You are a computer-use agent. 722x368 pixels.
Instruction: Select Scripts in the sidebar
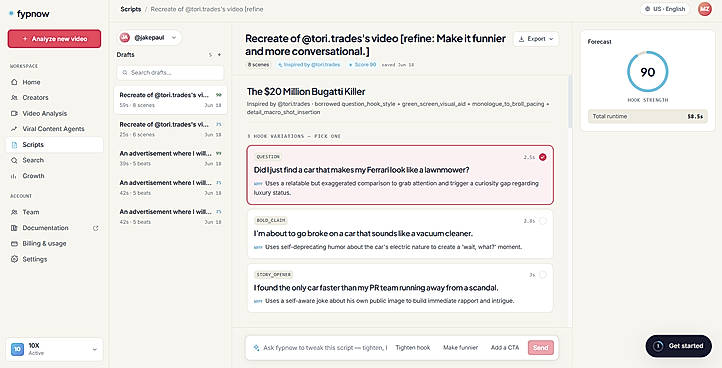[x=54, y=145]
